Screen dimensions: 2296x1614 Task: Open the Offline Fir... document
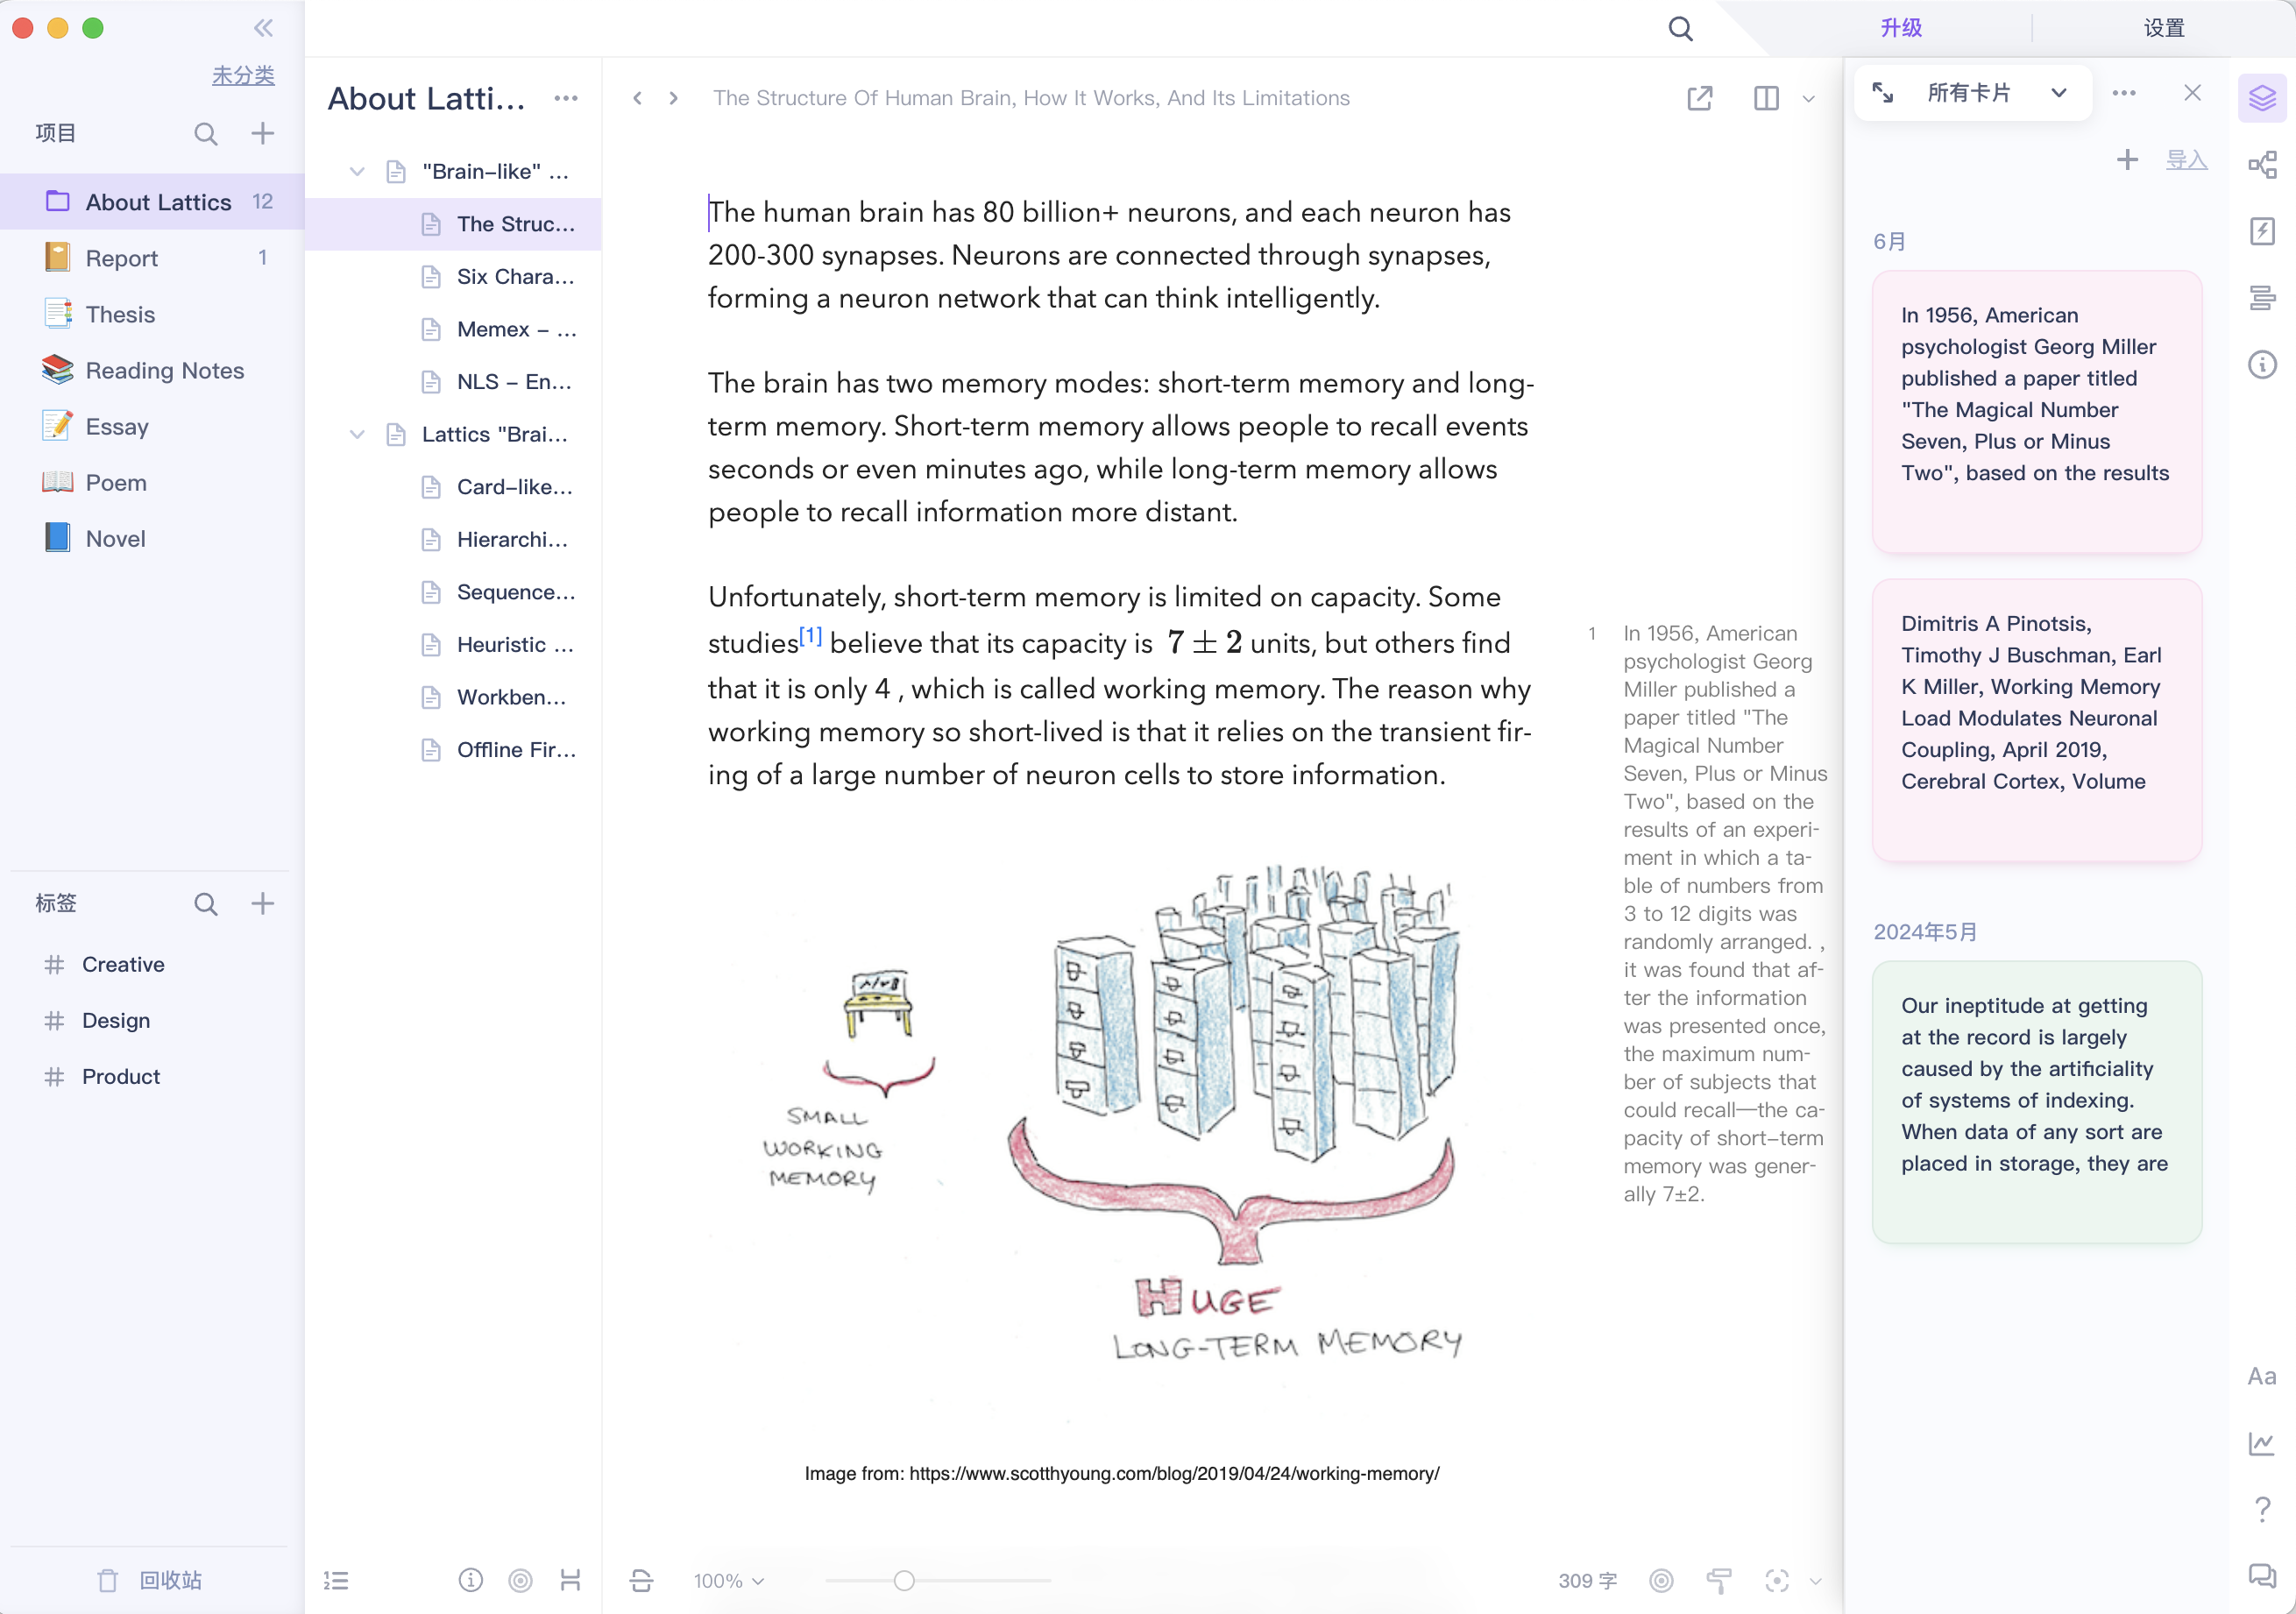(x=453, y=750)
